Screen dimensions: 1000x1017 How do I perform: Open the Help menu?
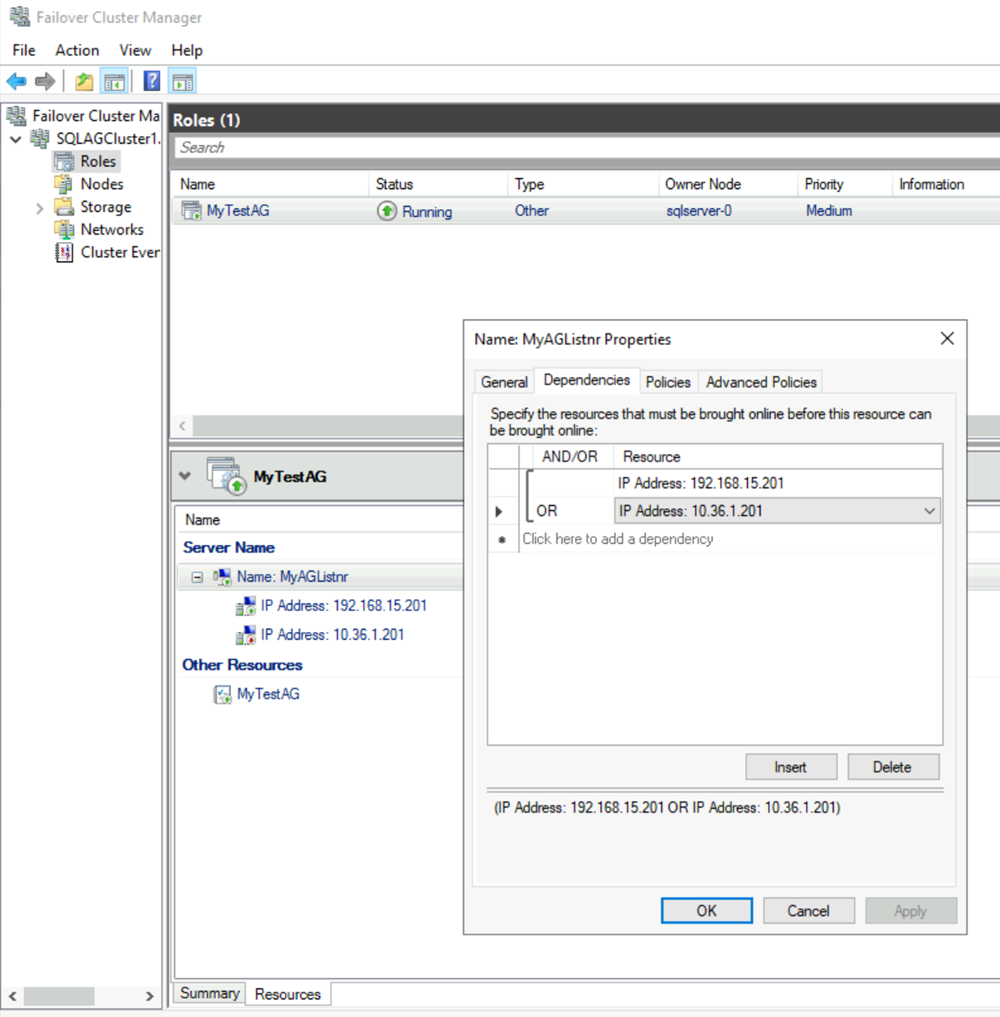pos(187,50)
